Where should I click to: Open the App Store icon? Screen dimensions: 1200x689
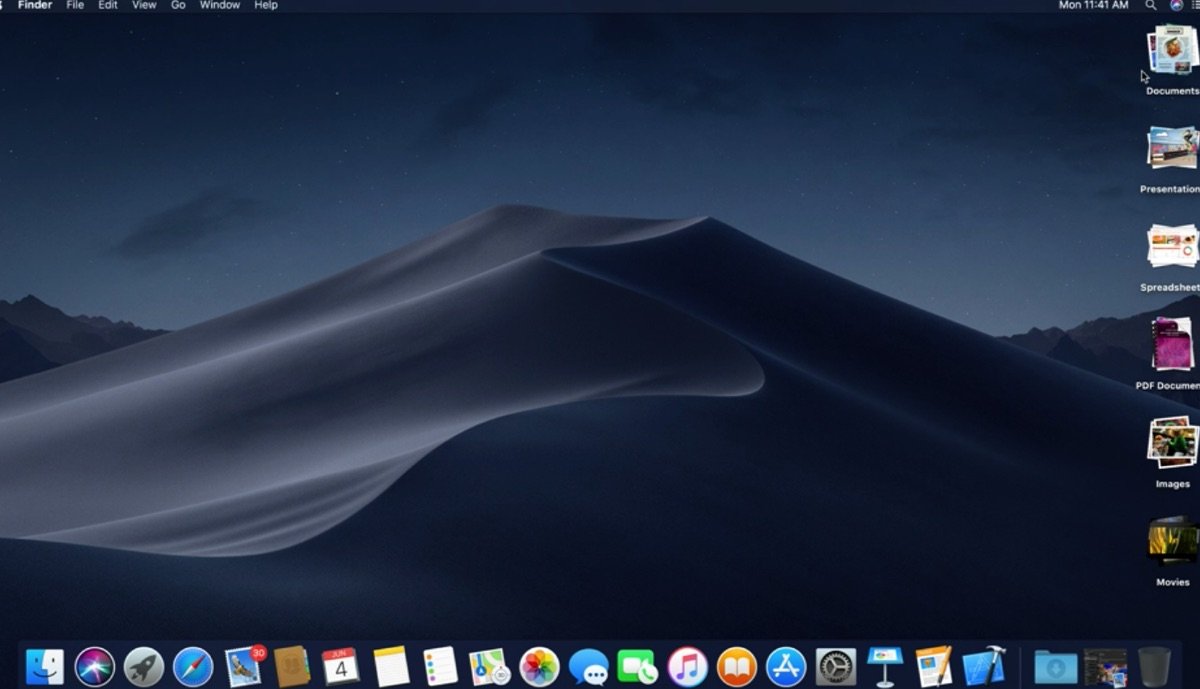[x=786, y=666]
